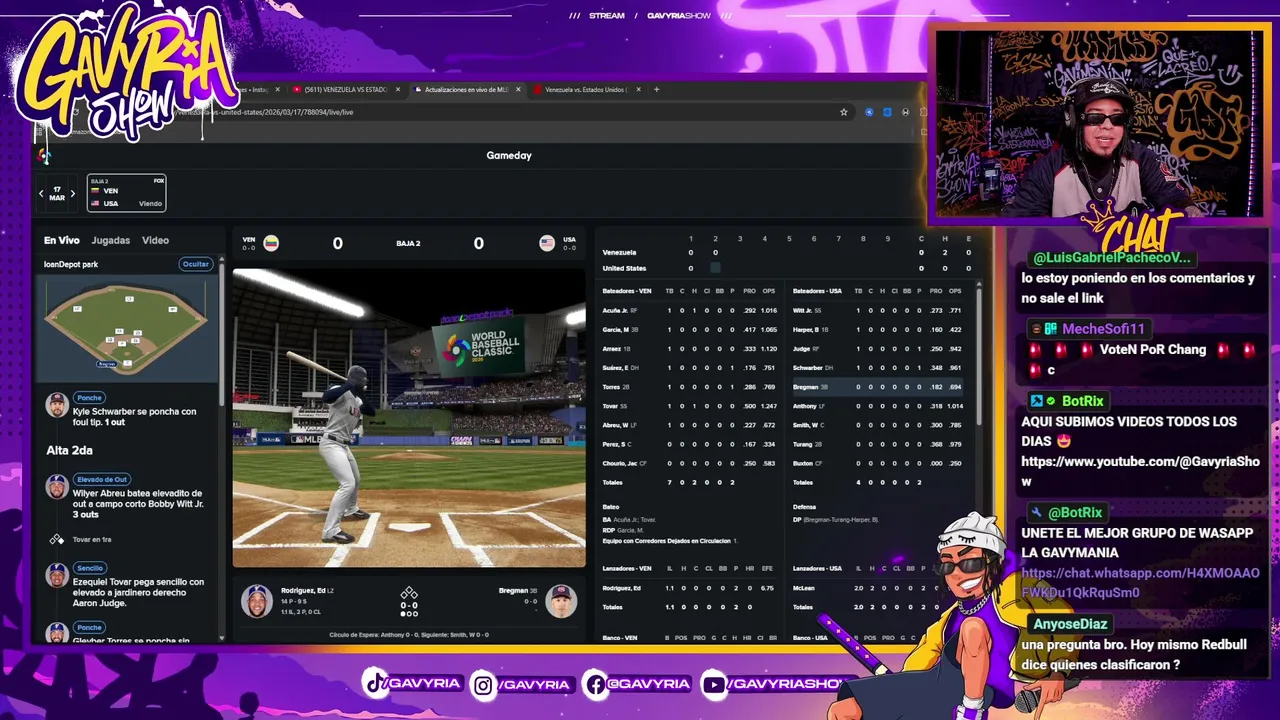This screenshot has width=1280, height=720.
Task: Switch to the Jugadas tab
Action: pos(110,240)
